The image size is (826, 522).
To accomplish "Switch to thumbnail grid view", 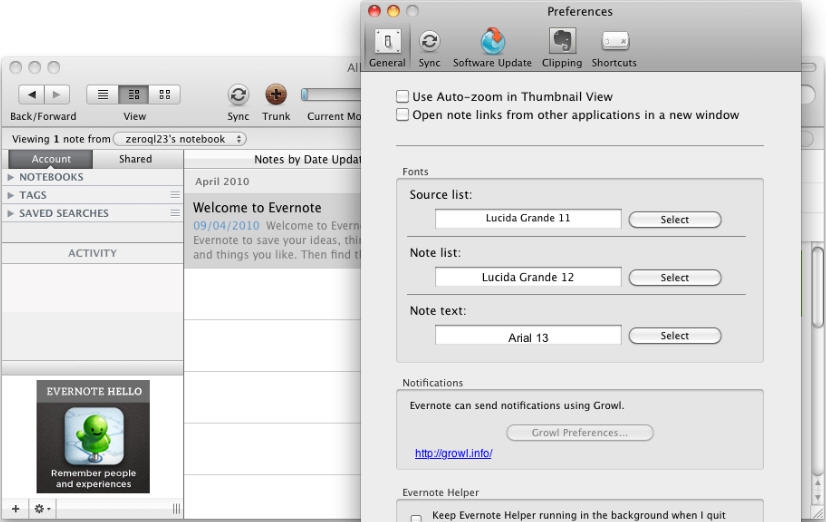I will coord(165,95).
